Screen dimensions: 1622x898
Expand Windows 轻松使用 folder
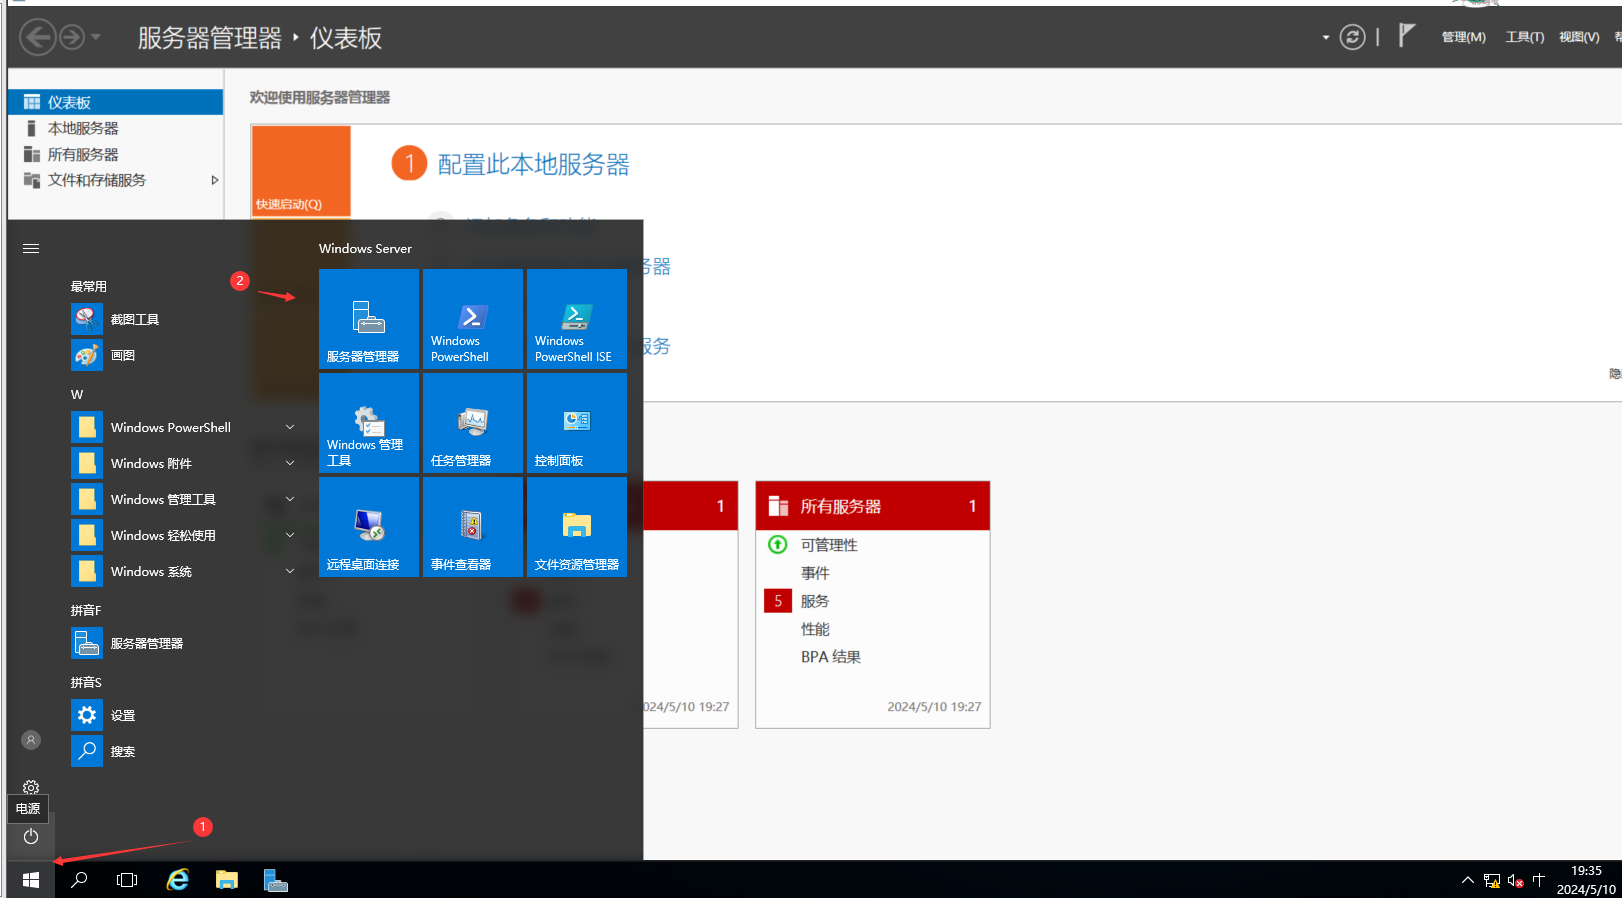(x=290, y=535)
